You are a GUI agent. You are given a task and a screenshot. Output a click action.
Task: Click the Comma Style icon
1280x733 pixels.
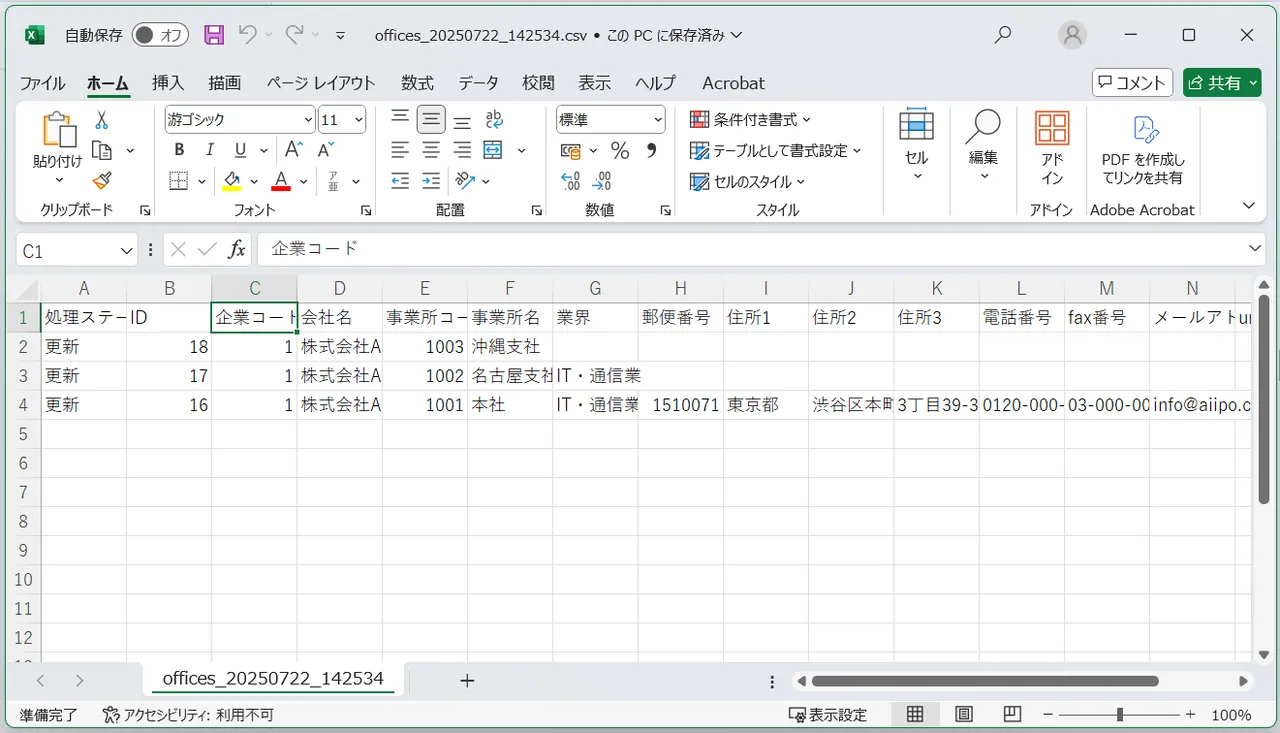click(652, 150)
